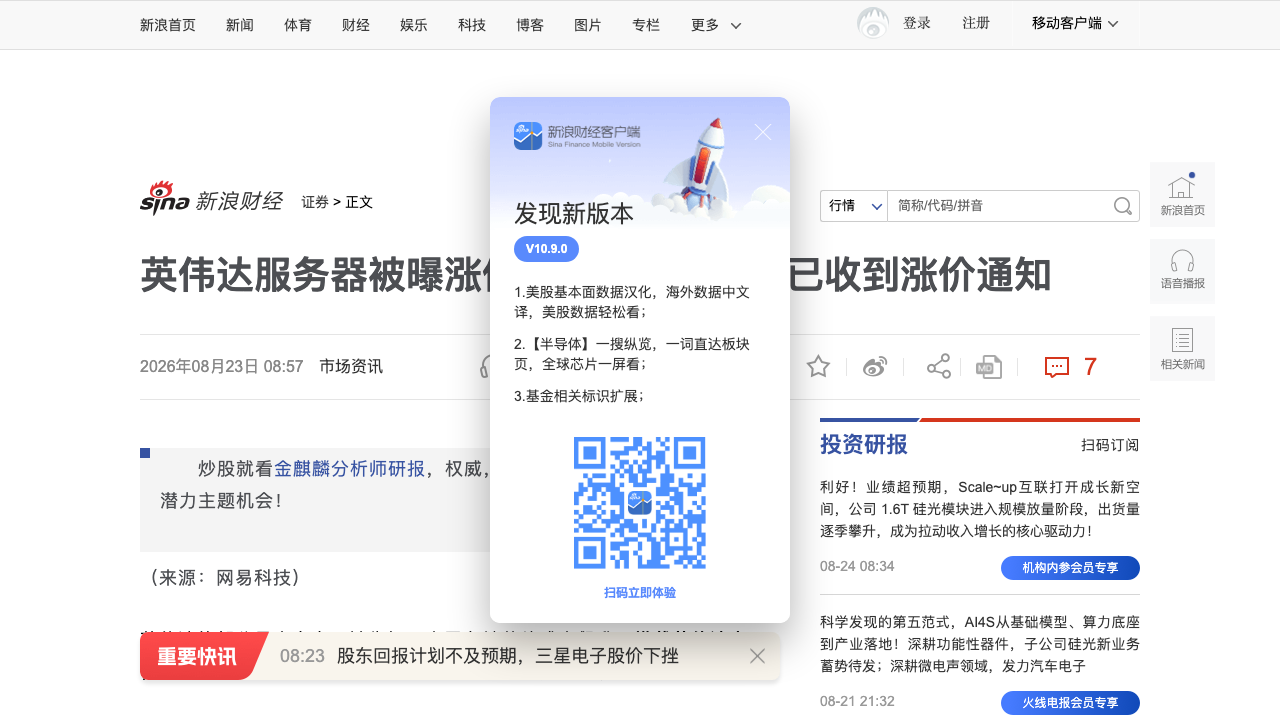1280x720 pixels.
Task: Click the 相关新闻 sidebar icon
Action: 1182,348
